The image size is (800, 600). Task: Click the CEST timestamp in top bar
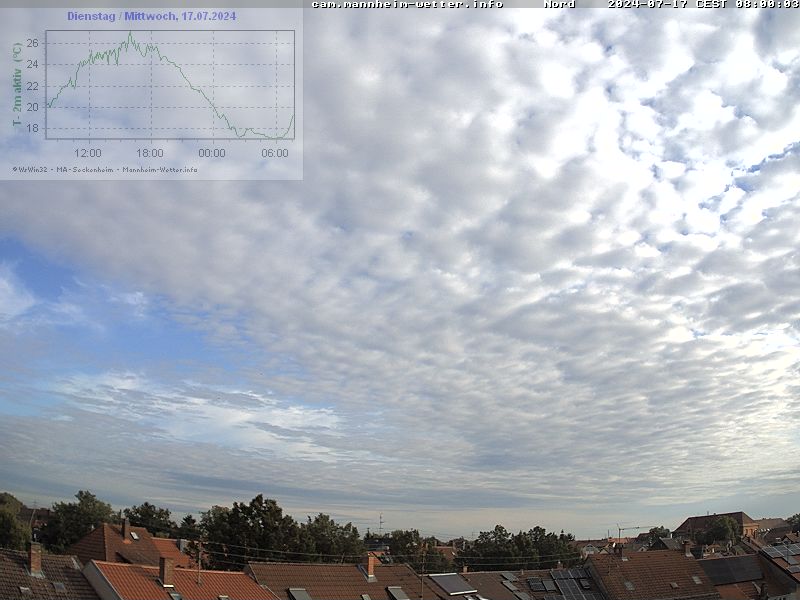pyautogui.click(x=703, y=4)
